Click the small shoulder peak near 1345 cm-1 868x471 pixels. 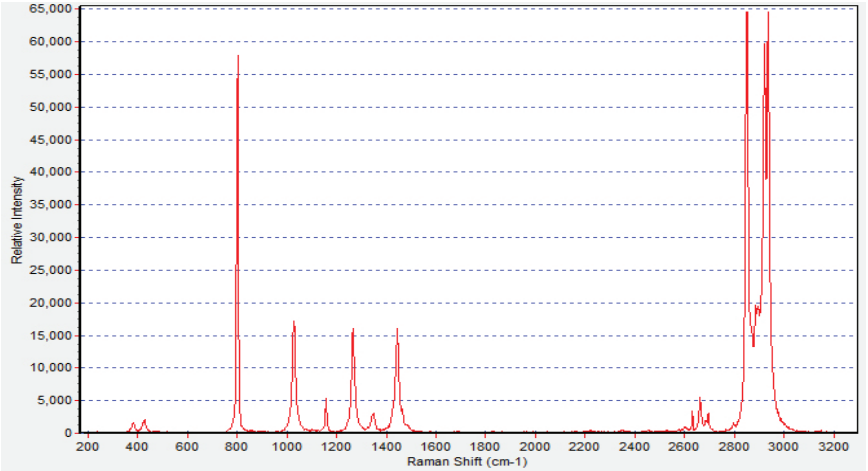click(373, 414)
